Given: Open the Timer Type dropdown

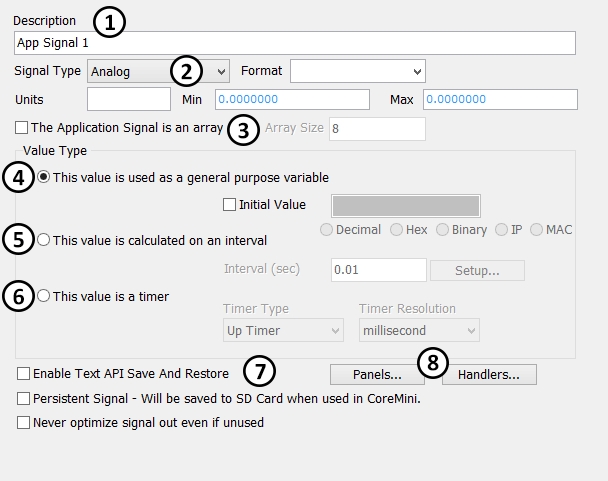Looking at the screenshot, I should coord(283,330).
